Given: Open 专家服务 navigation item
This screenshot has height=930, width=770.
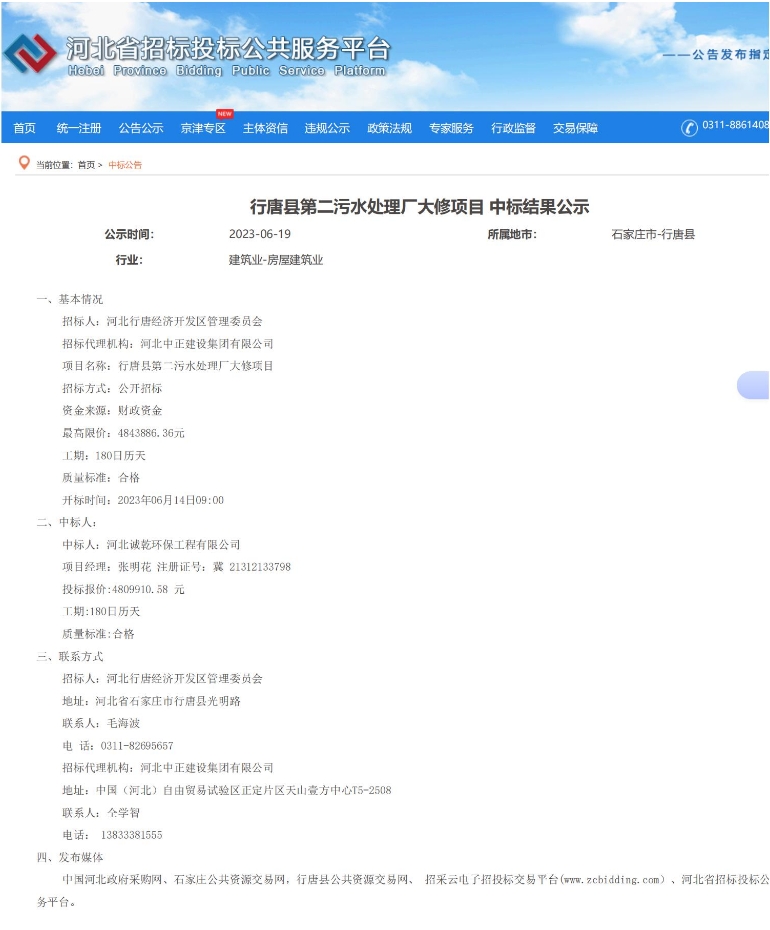Looking at the screenshot, I should (x=451, y=128).
